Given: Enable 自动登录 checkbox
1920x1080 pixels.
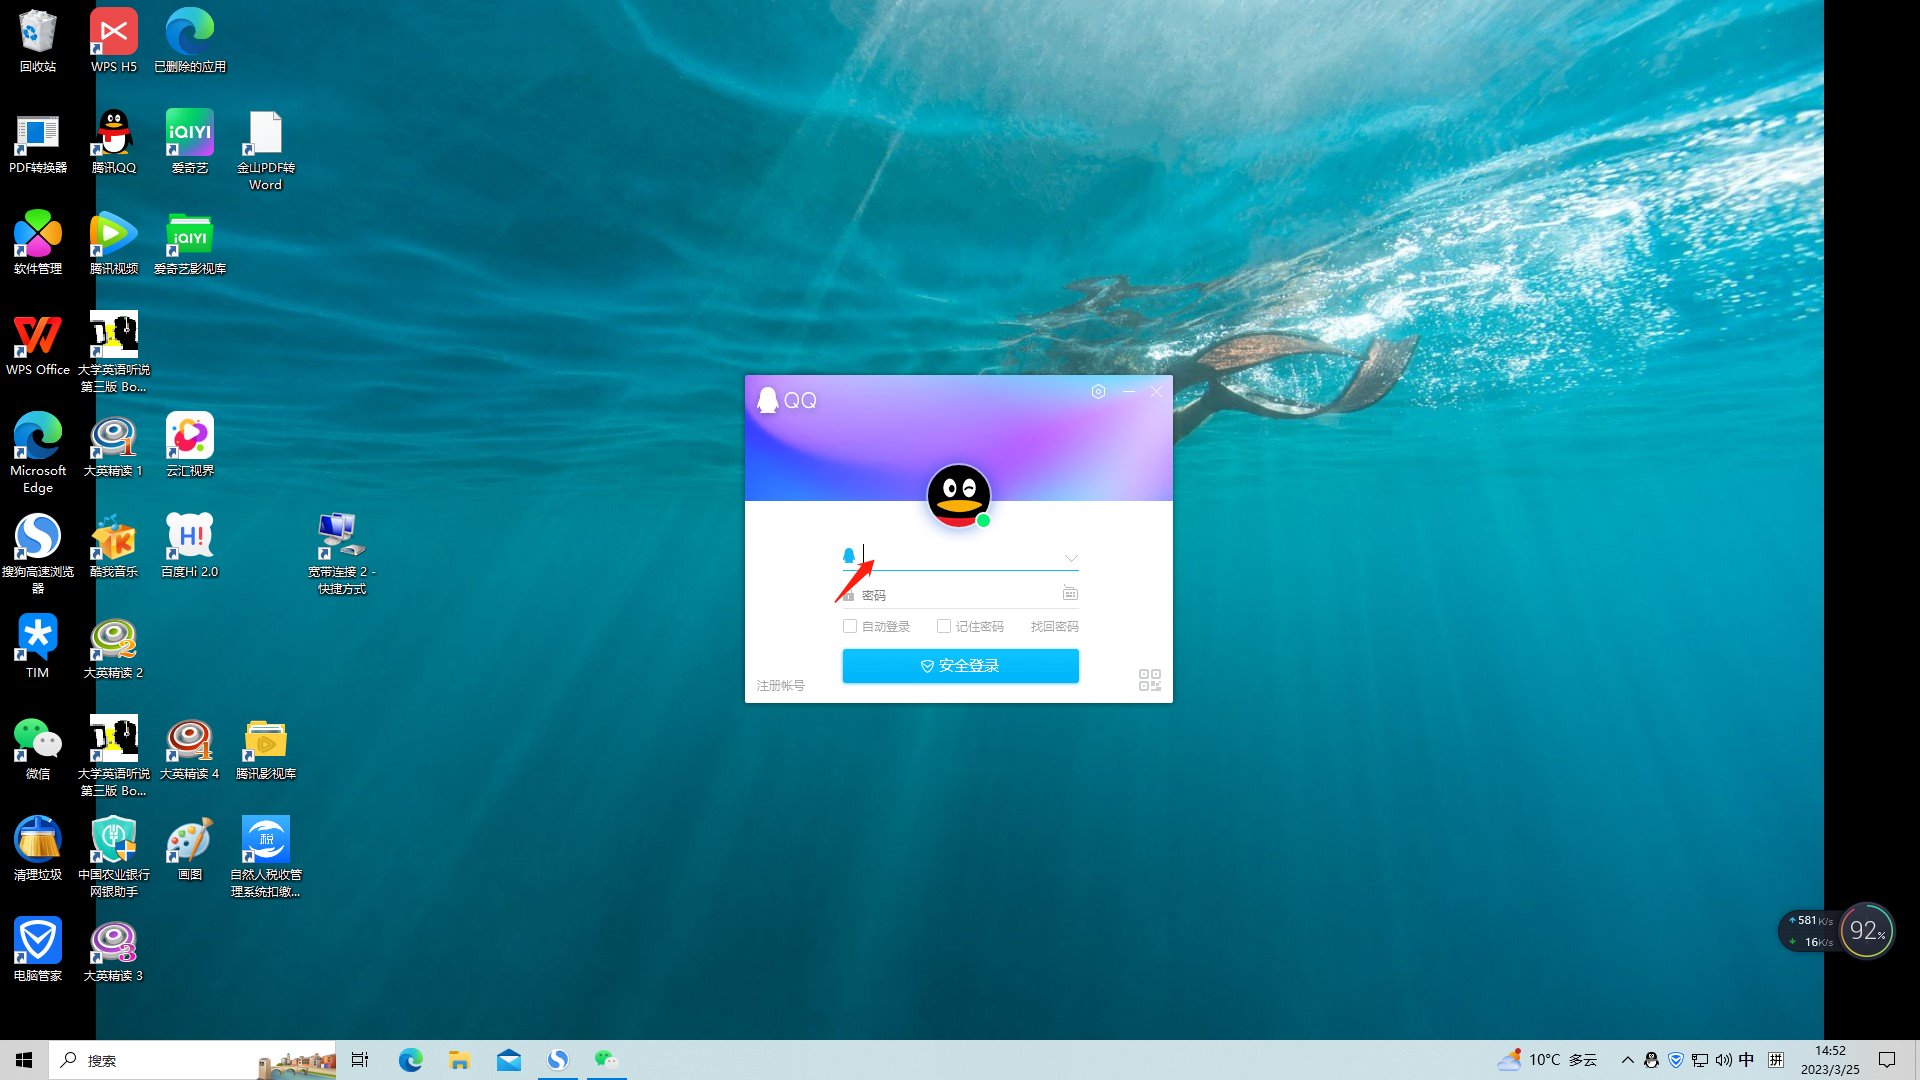Looking at the screenshot, I should point(850,626).
